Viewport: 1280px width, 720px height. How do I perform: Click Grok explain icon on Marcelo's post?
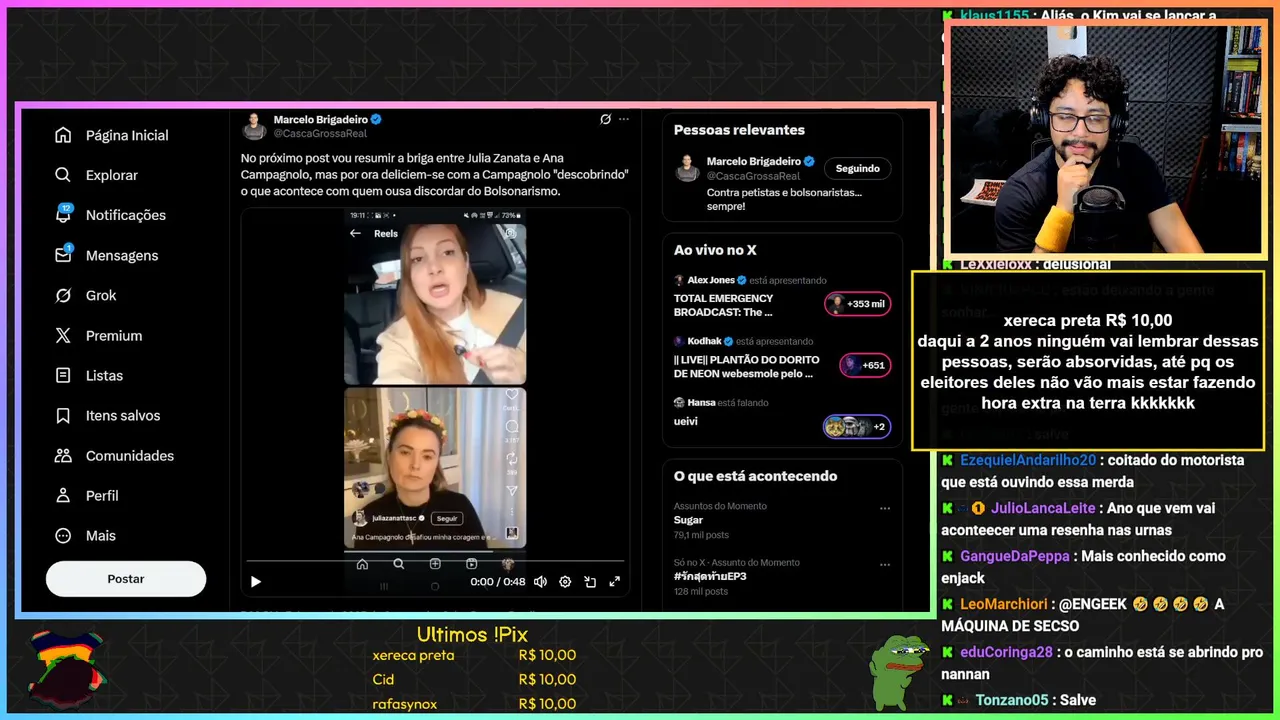[x=605, y=119]
